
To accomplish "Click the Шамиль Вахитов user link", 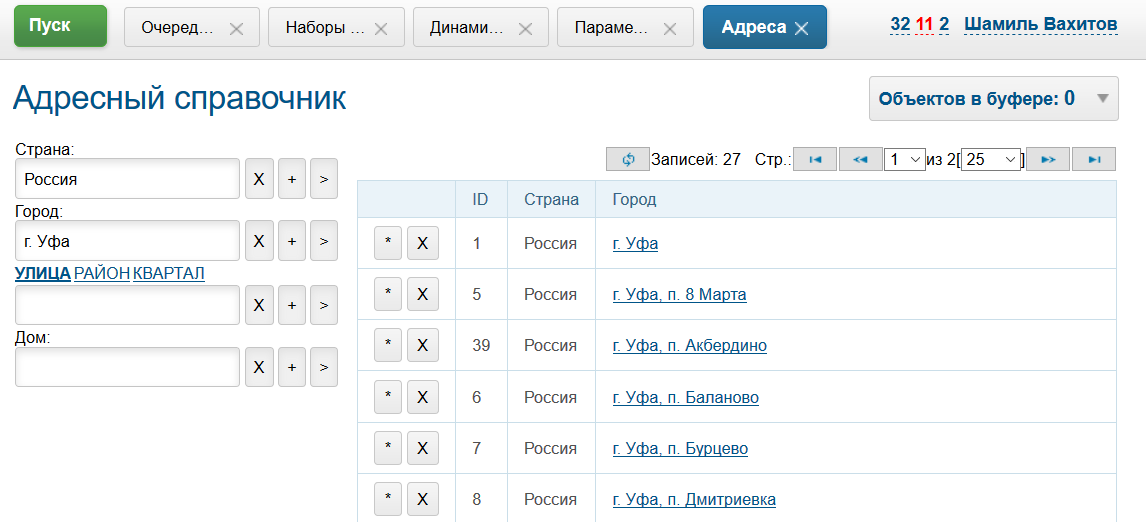I will (x=1040, y=24).
